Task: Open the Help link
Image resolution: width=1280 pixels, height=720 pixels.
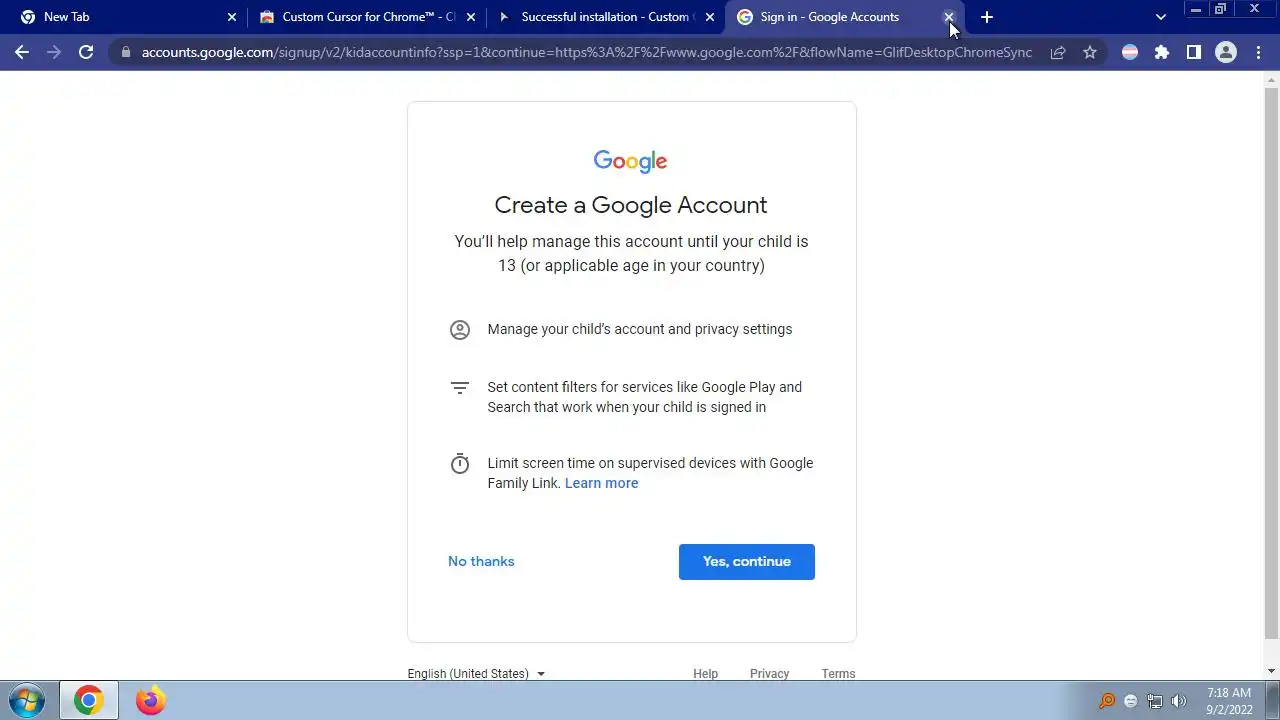Action: click(706, 674)
